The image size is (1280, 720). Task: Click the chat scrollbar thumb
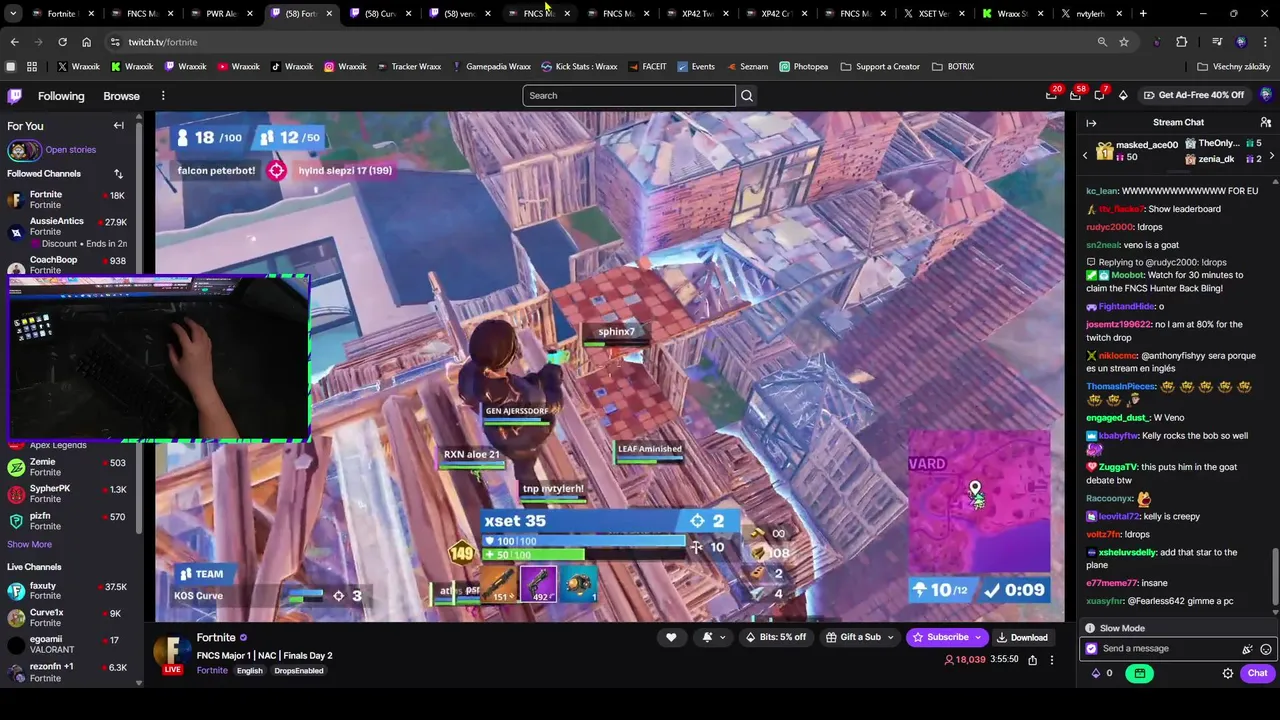click(1274, 578)
